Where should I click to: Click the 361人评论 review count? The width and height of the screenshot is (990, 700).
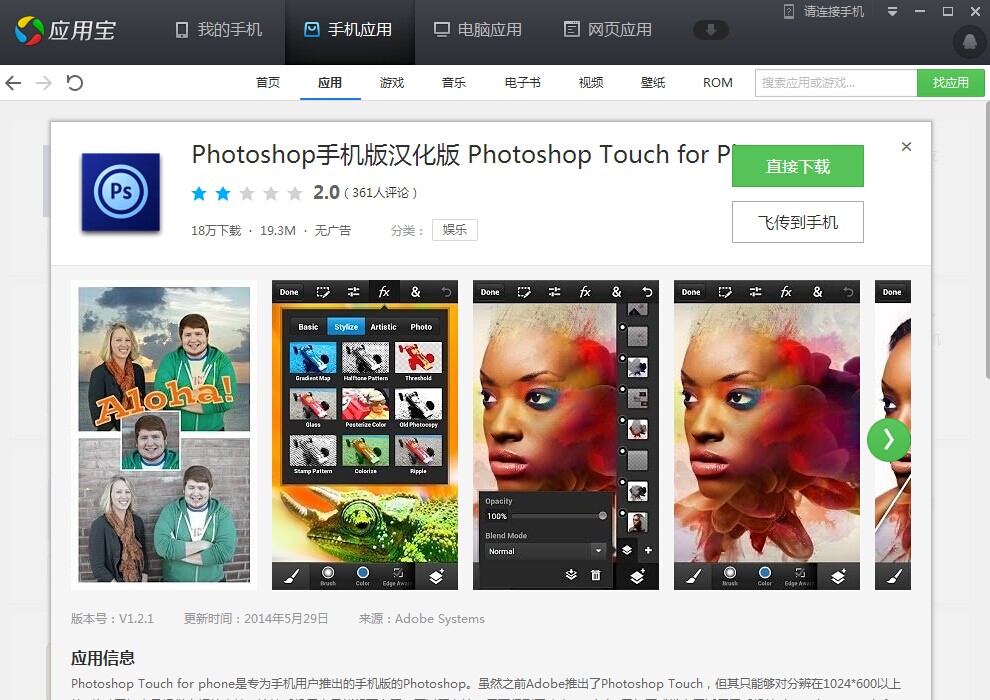click(381, 193)
